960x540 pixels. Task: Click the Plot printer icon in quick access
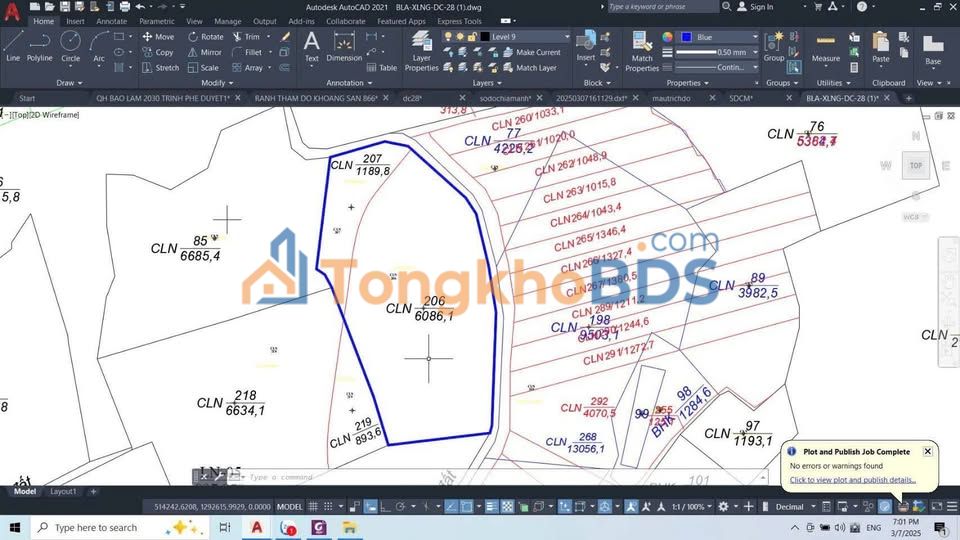[x=124, y=7]
